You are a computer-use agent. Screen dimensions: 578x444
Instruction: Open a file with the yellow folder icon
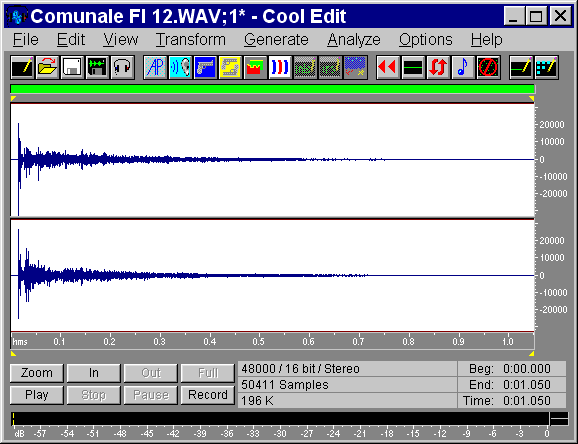tap(47, 67)
